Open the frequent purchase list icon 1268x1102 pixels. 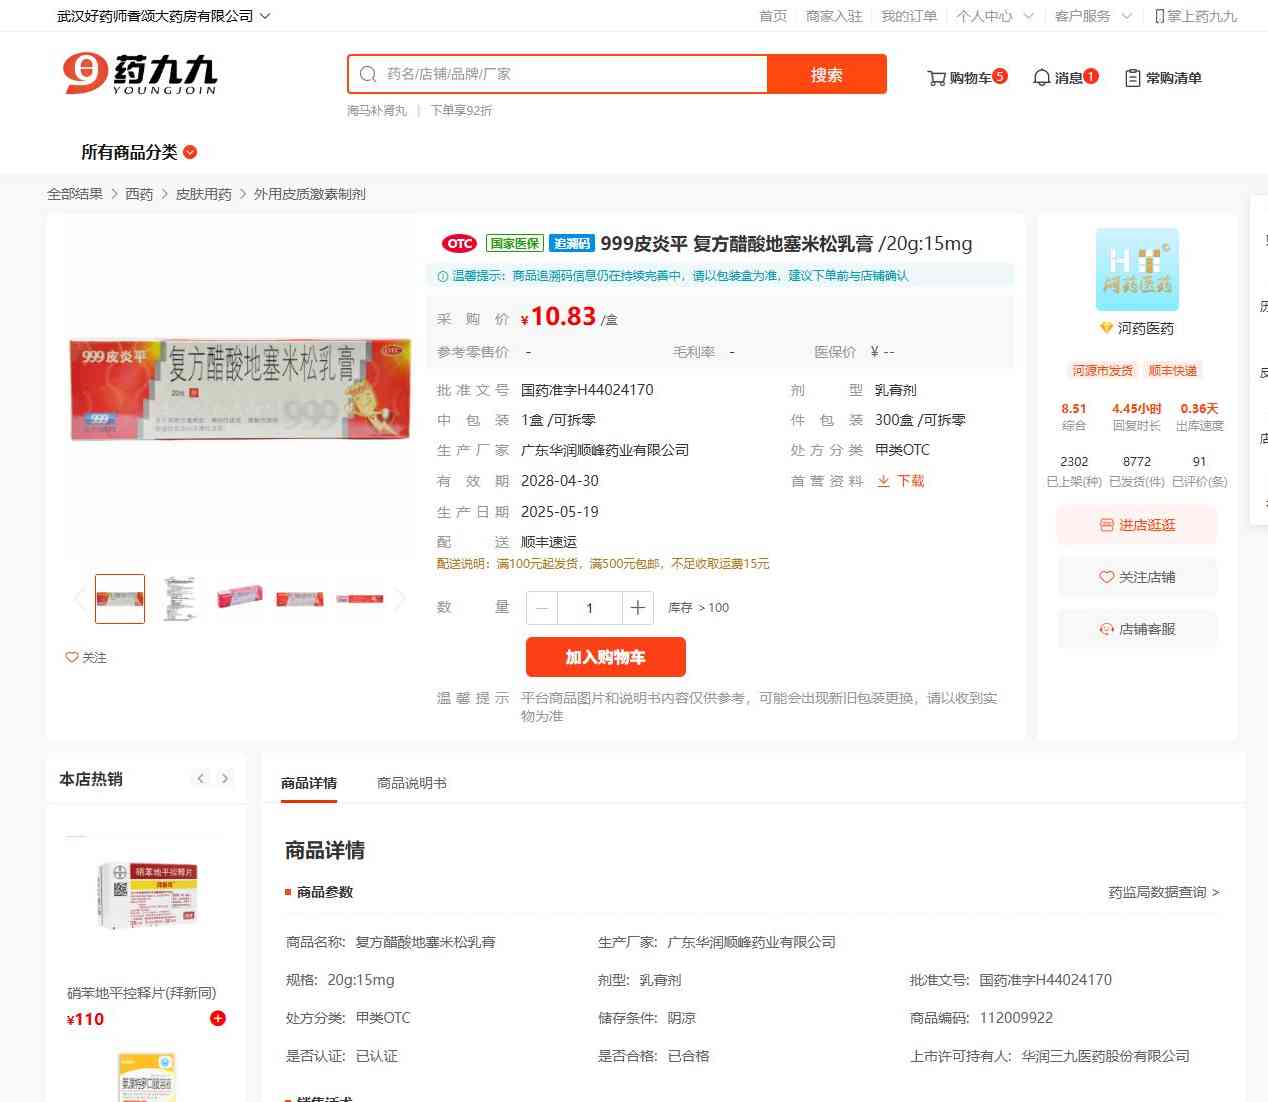tap(1133, 78)
